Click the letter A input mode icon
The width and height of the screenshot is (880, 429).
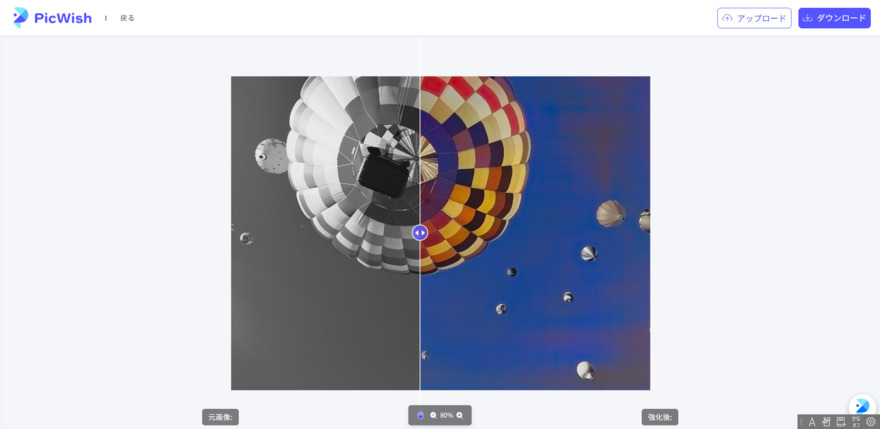(x=812, y=422)
